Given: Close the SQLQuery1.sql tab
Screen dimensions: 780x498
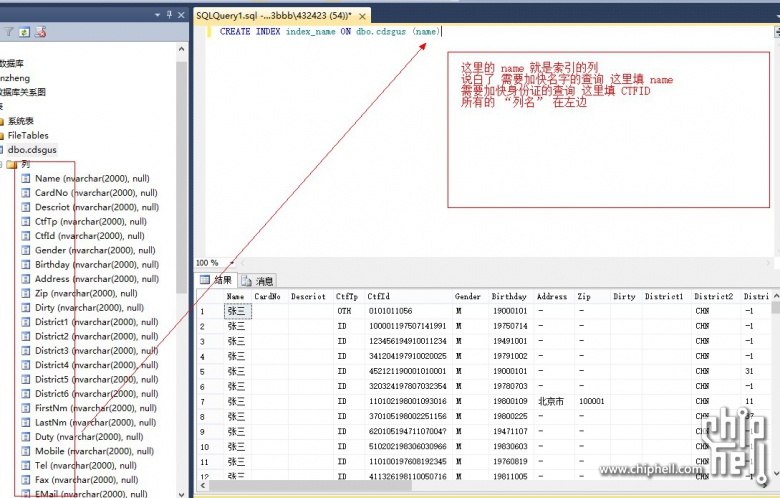Looking at the screenshot, I should (363, 16).
